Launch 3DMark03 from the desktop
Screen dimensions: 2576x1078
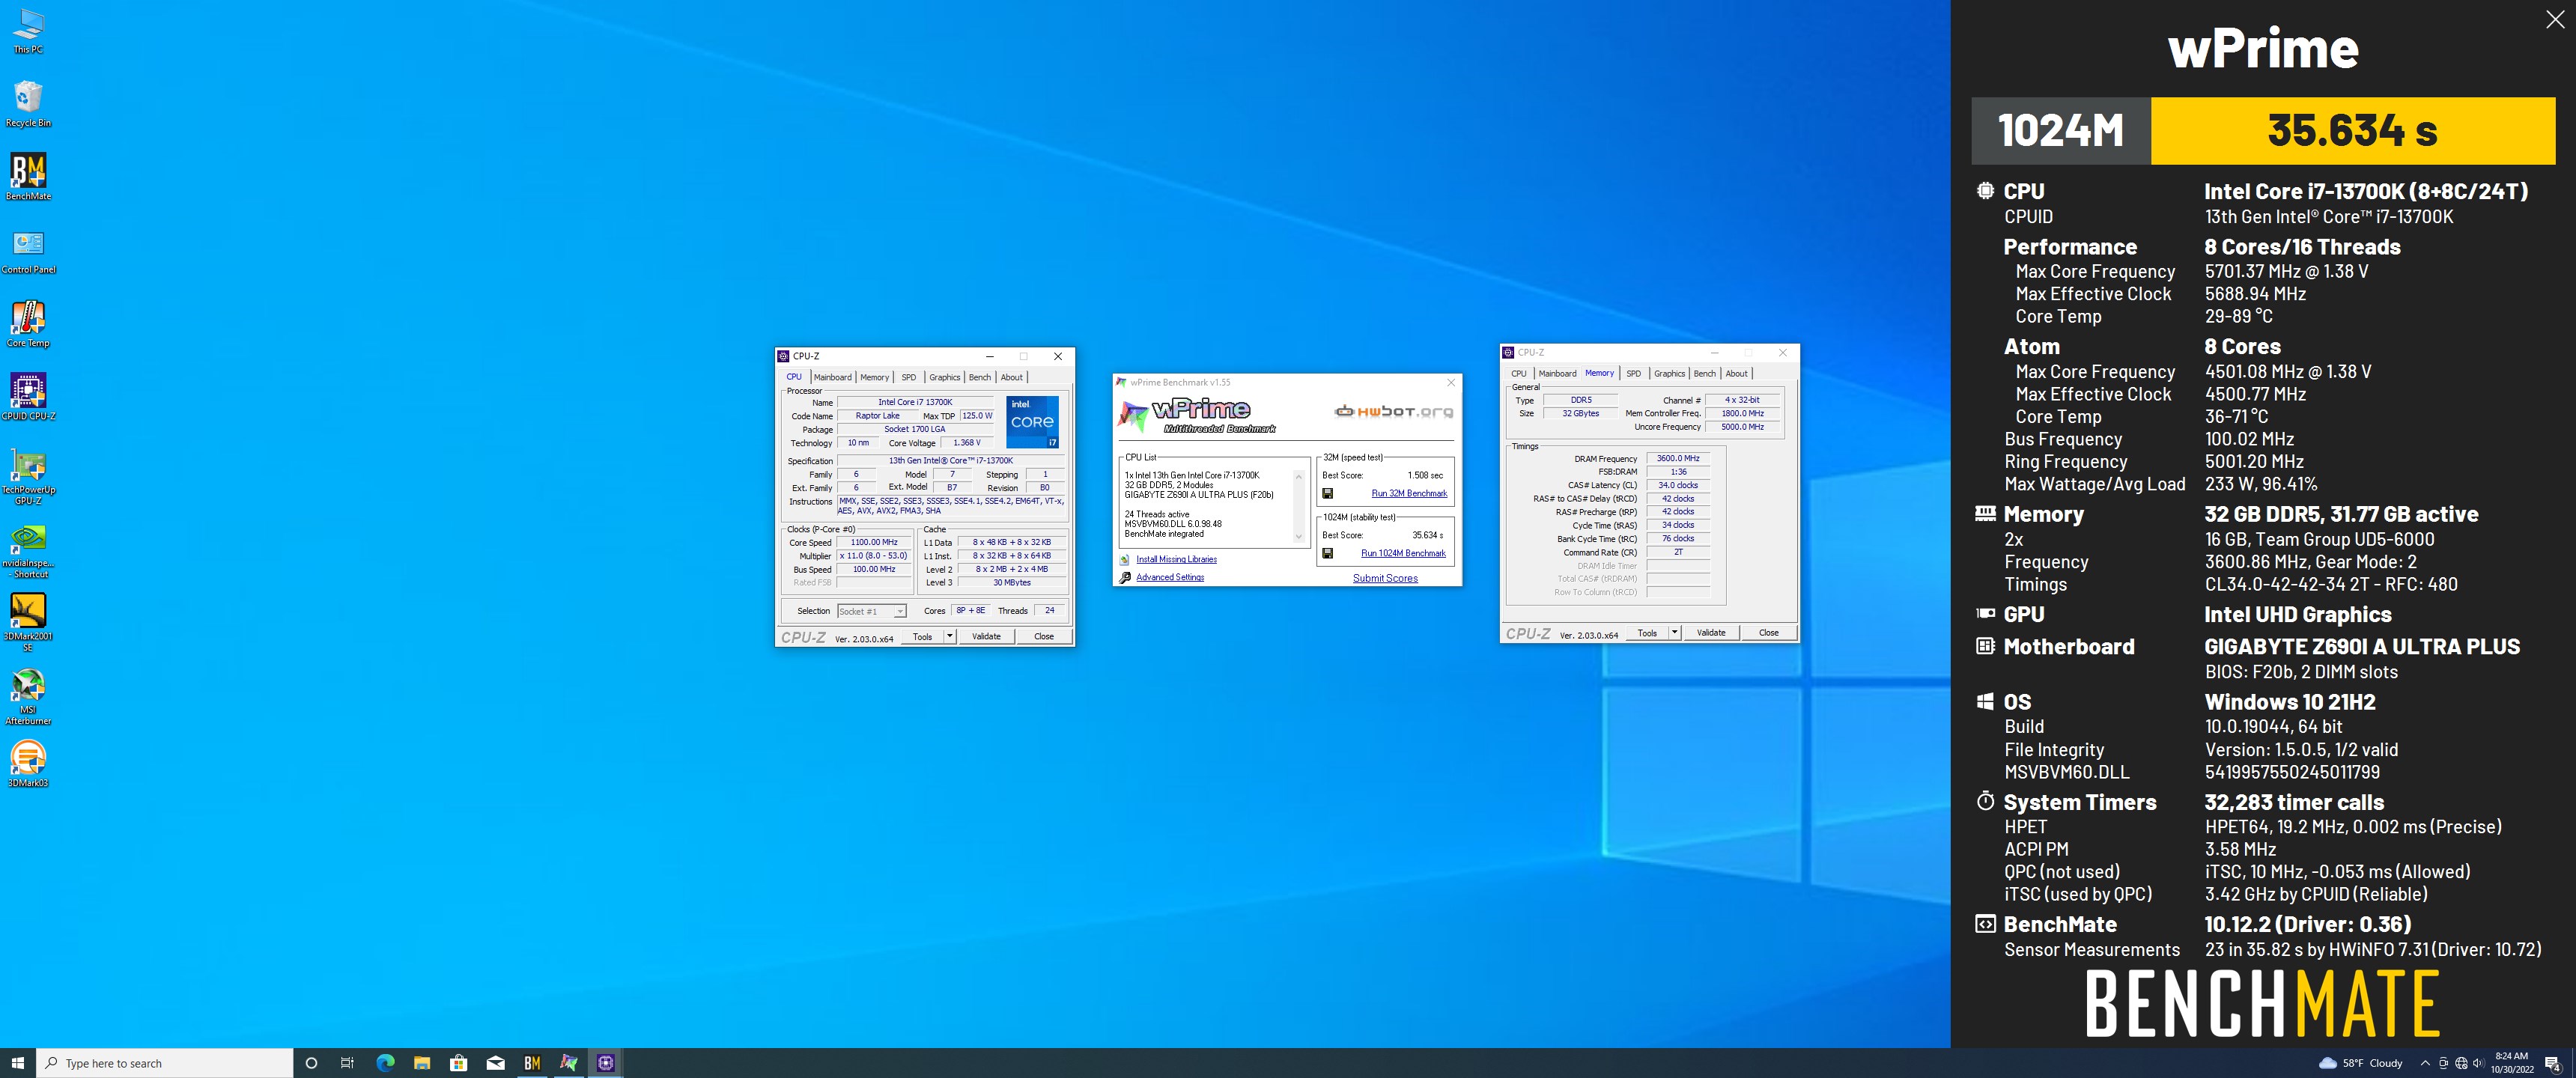click(x=28, y=764)
